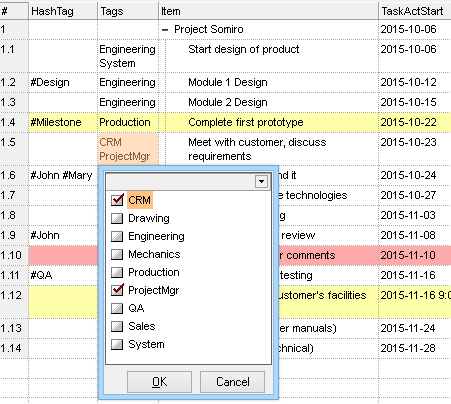
Task: Tick the Mechanics checkbox
Action: [x=117, y=254]
